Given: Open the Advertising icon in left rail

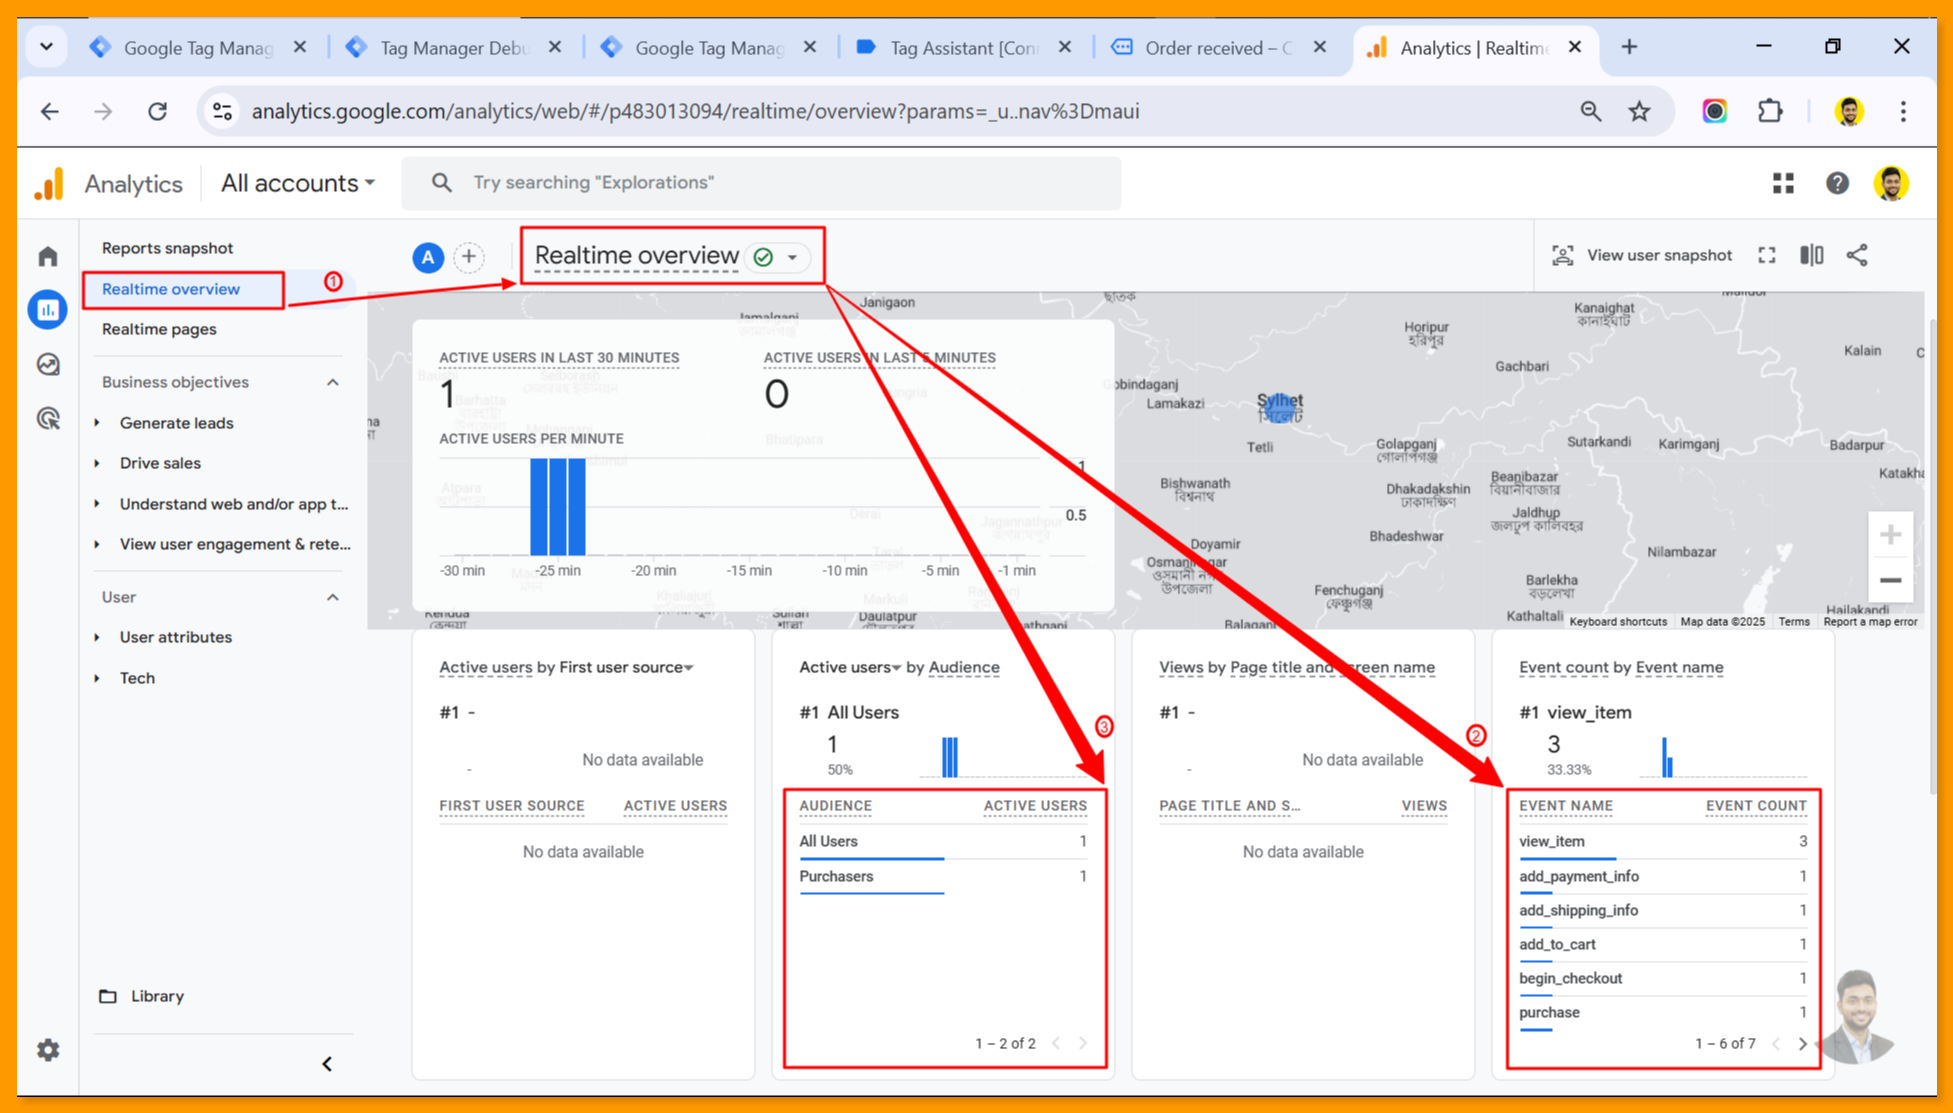Looking at the screenshot, I should click(48, 418).
